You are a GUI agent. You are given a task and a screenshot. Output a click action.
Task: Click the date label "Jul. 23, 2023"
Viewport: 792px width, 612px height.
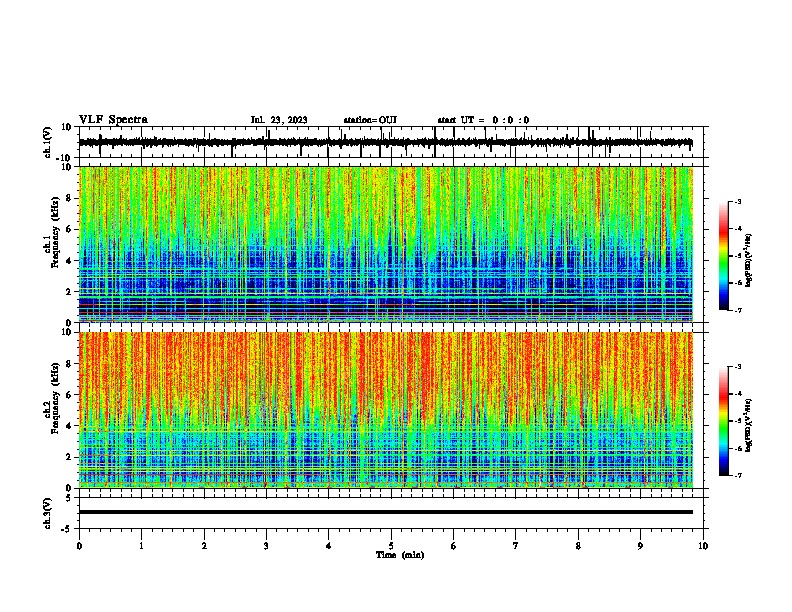(279, 120)
